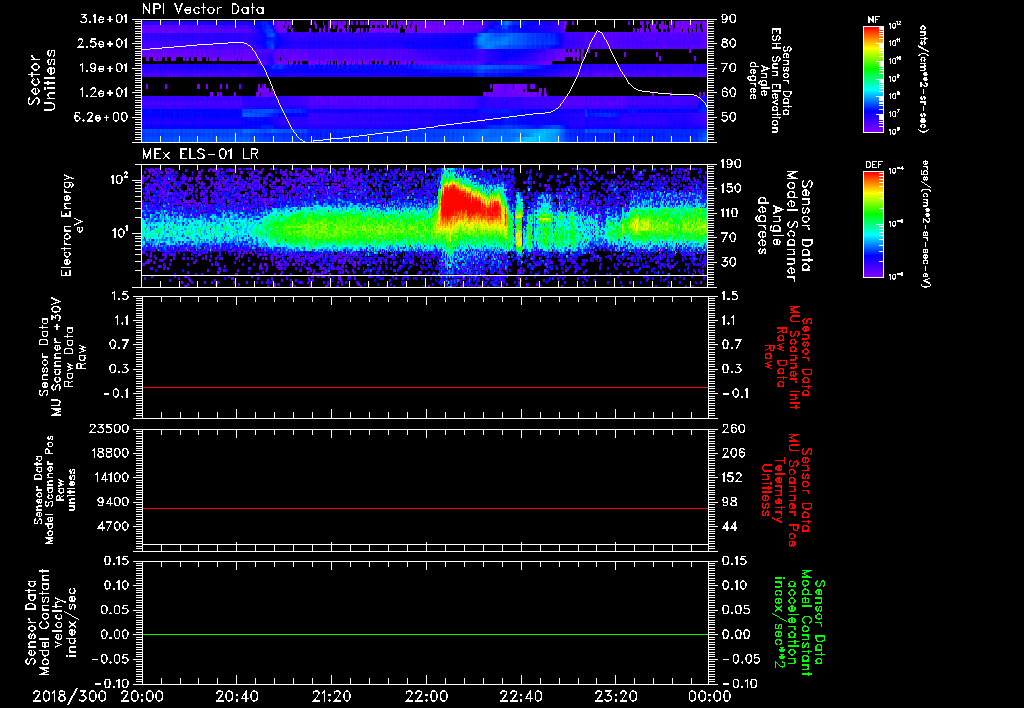
Task: Click the red line in MU Scanner +30V panel
Action: 424,387
